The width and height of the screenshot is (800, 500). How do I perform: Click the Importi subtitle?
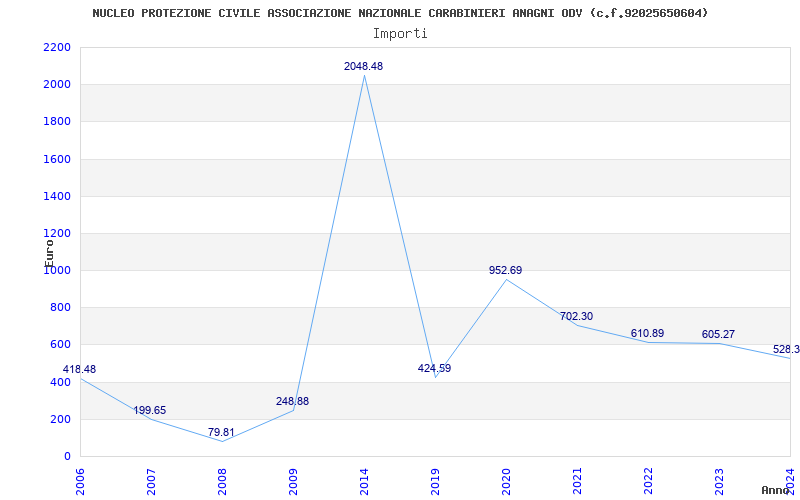pyautogui.click(x=400, y=34)
